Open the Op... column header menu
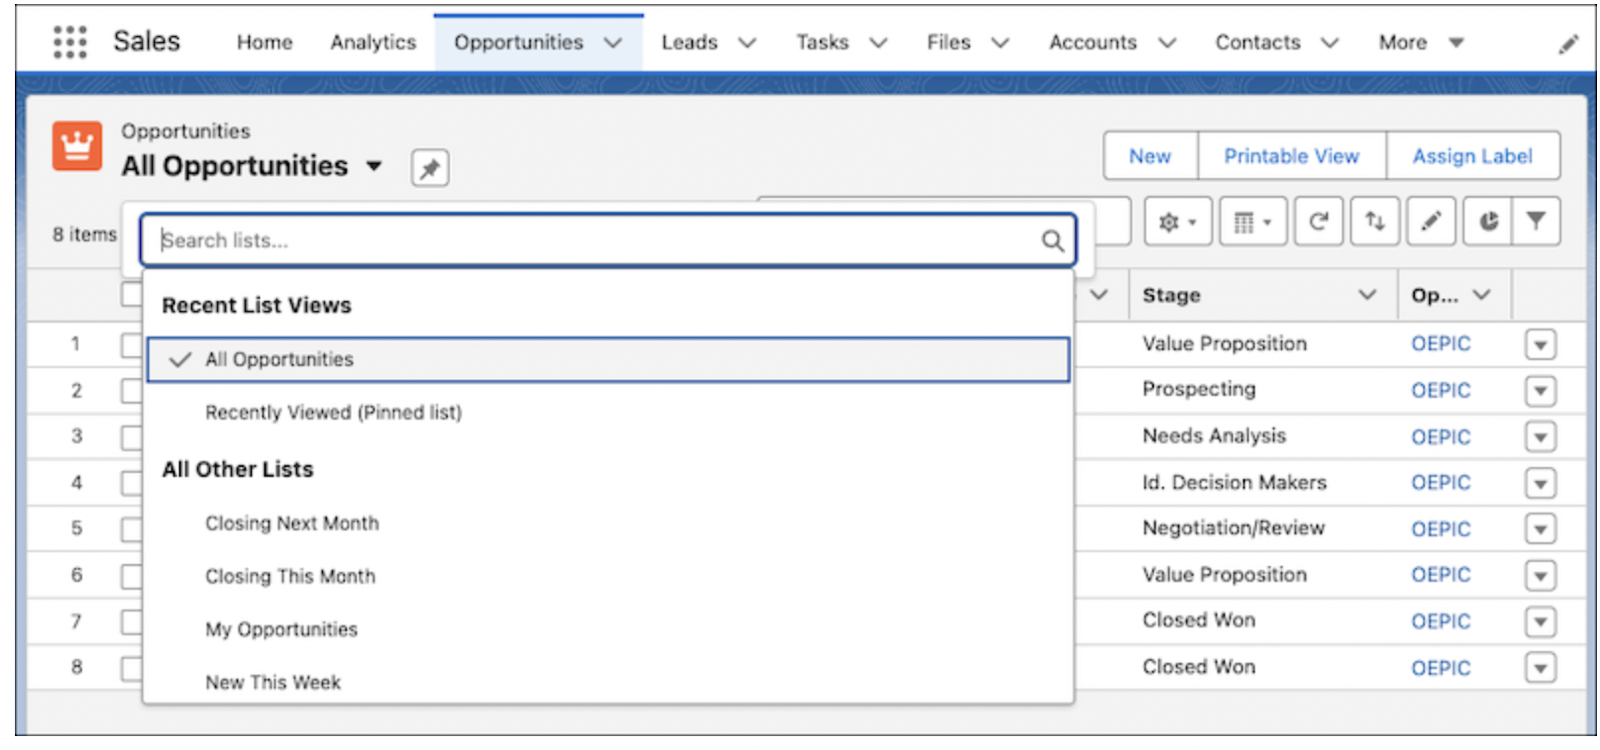Screen dimensions: 1600x750 [x=1482, y=295]
